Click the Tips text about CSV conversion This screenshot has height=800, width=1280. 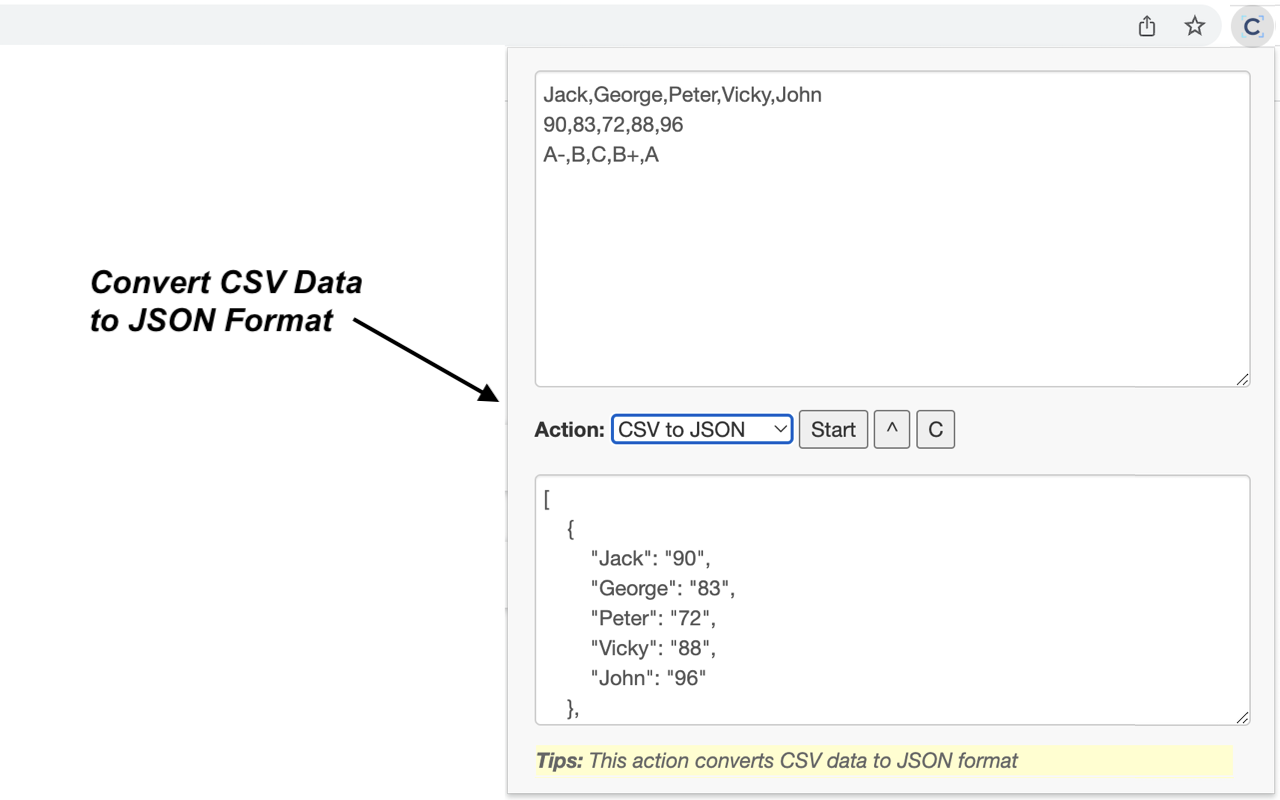(777, 760)
